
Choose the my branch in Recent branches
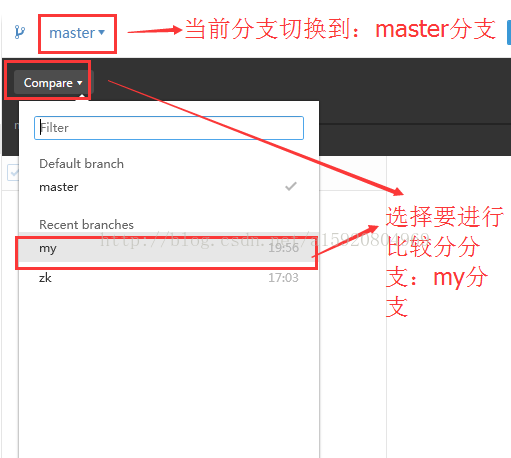tap(169, 248)
